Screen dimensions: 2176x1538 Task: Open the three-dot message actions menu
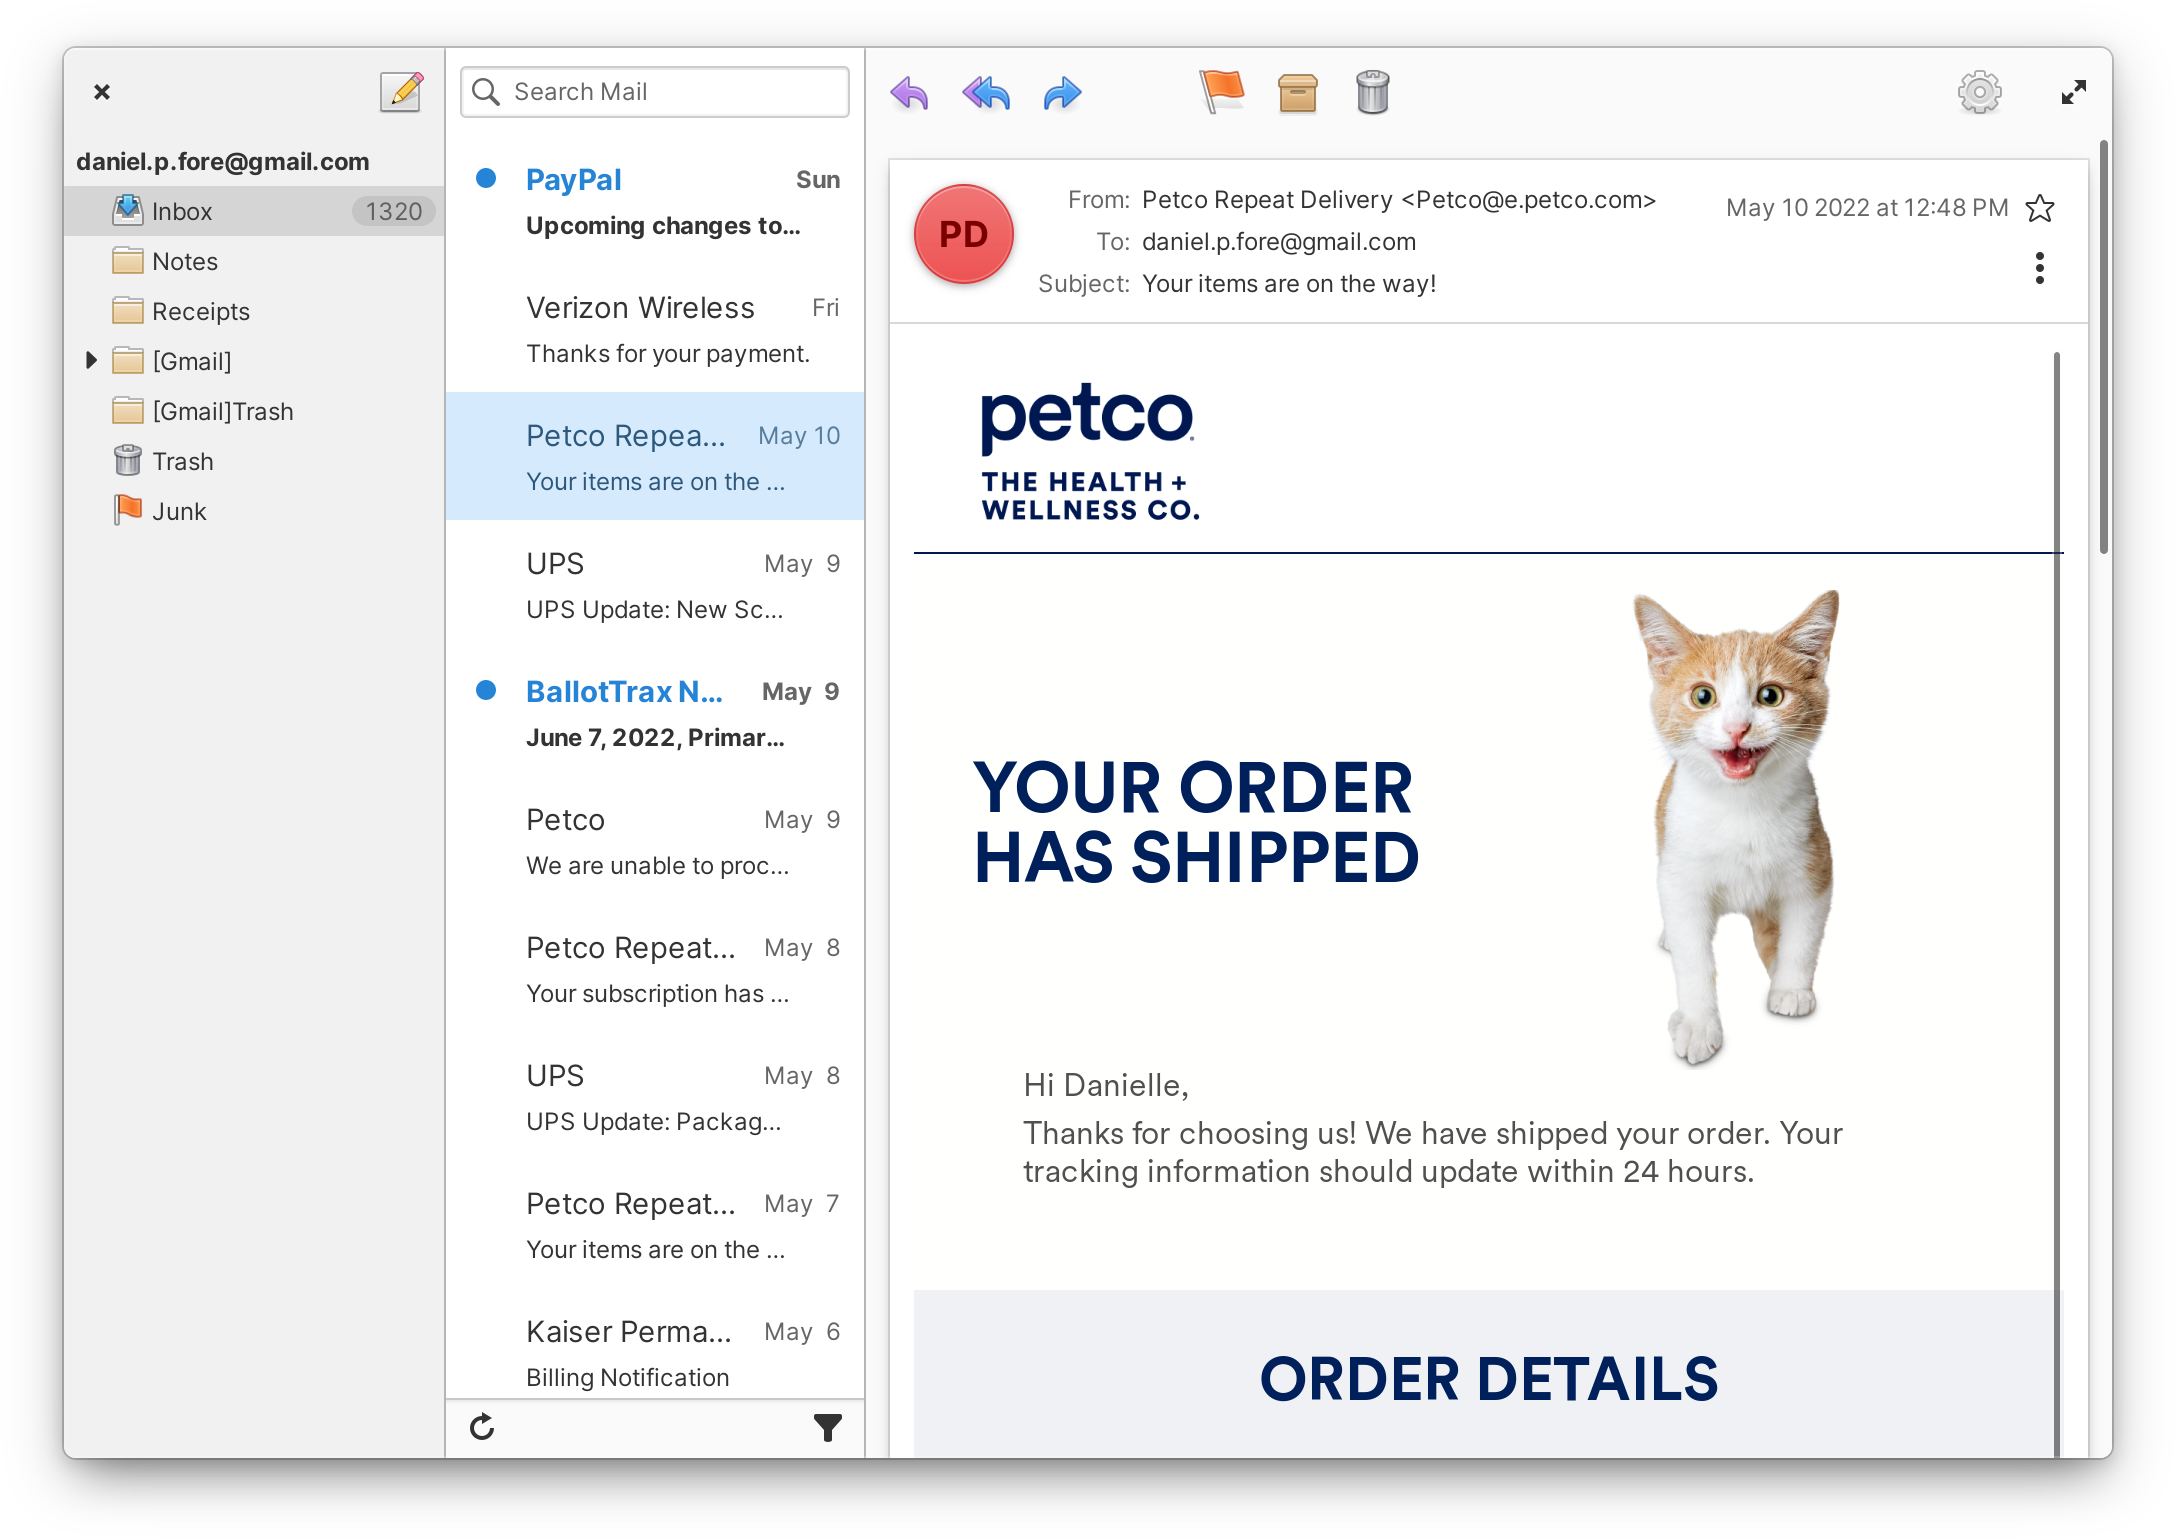pyautogui.click(x=2040, y=268)
